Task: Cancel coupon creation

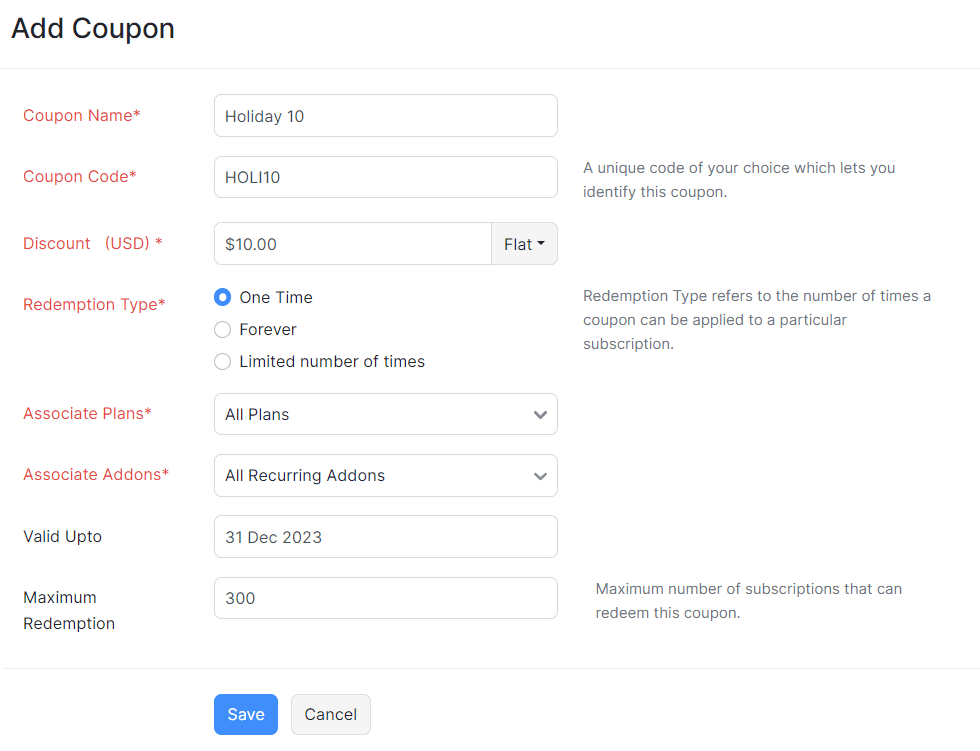Action: click(x=330, y=714)
